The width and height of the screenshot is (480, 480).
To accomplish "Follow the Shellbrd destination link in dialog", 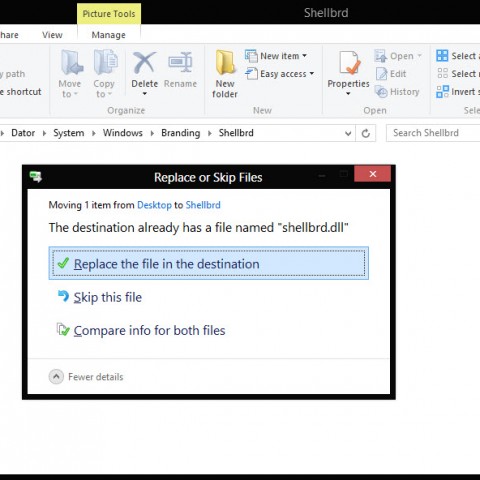I will tap(203, 205).
